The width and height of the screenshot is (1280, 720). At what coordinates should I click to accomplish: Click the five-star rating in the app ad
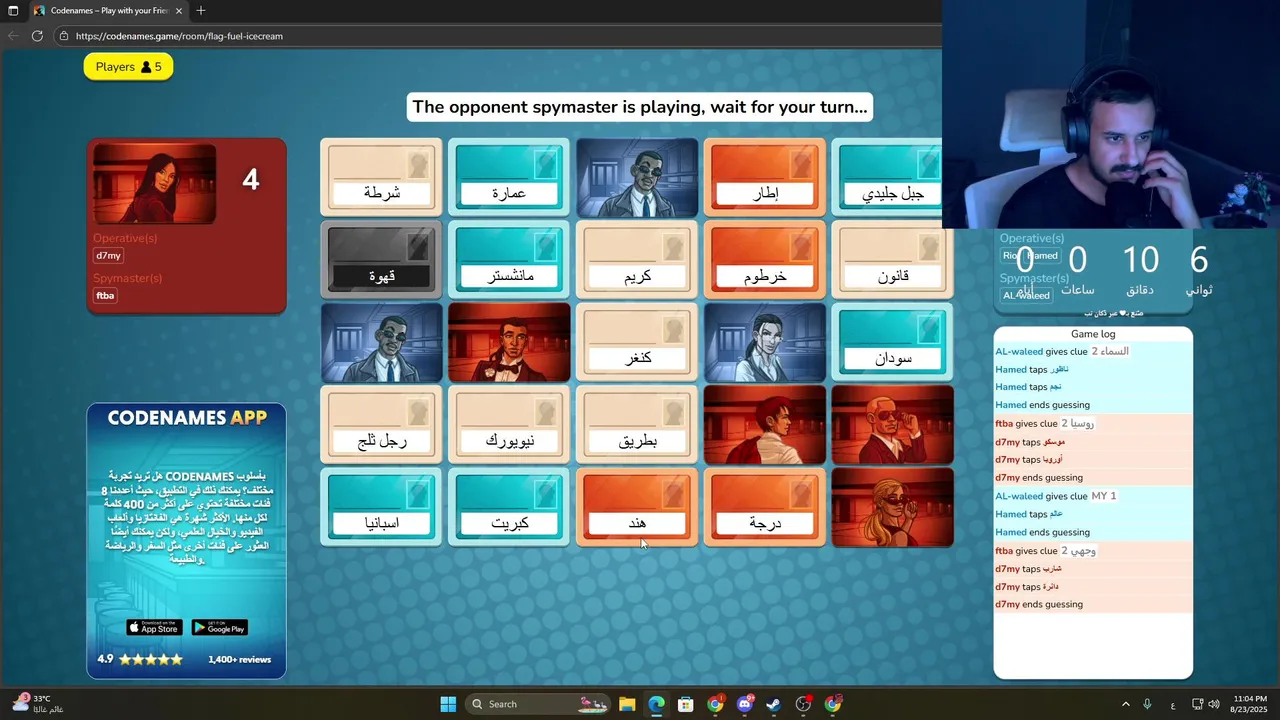150,660
